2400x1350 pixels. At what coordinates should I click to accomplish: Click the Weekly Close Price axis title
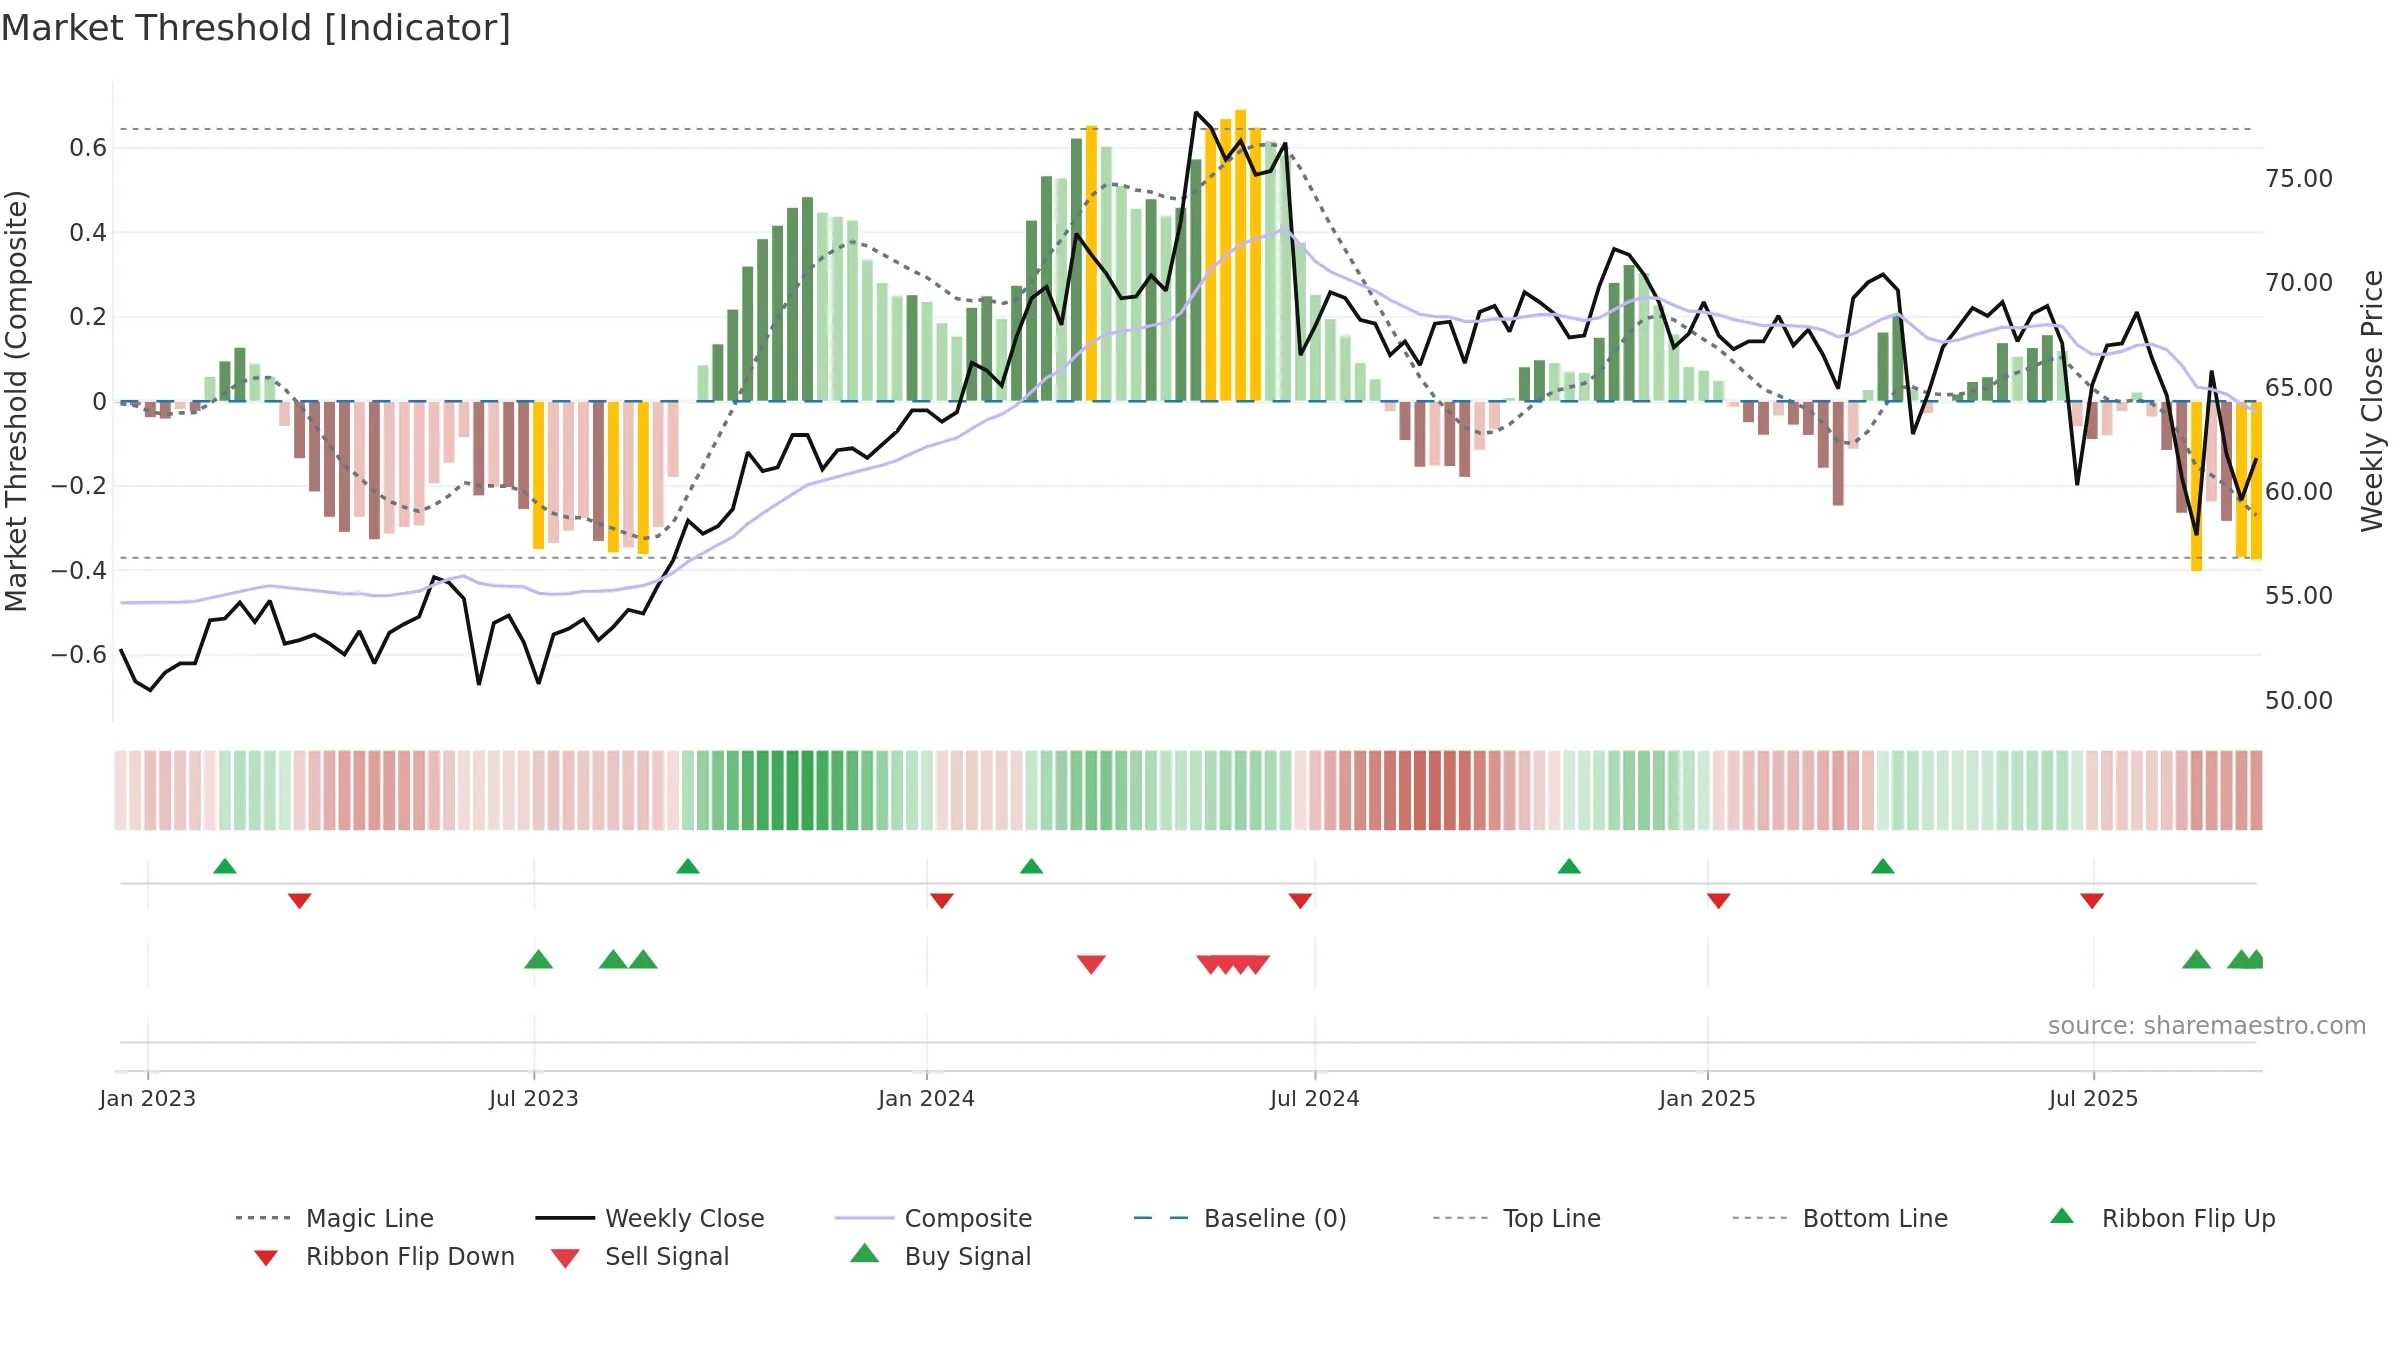(x=2372, y=401)
